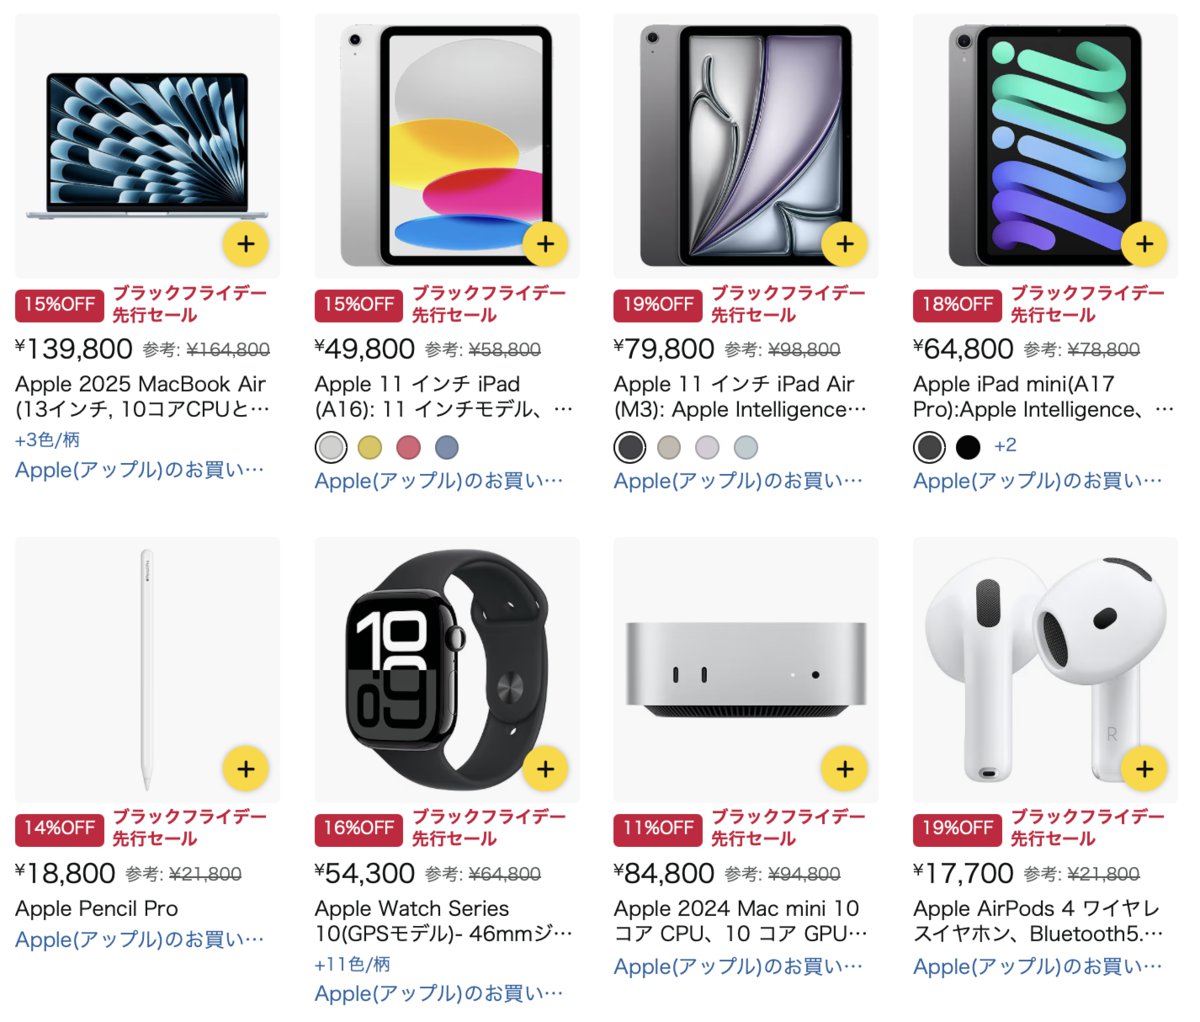The height and width of the screenshot is (1022, 1200).
Task: Add the iPad Air (M3) using its plus button
Action: pos(845,244)
